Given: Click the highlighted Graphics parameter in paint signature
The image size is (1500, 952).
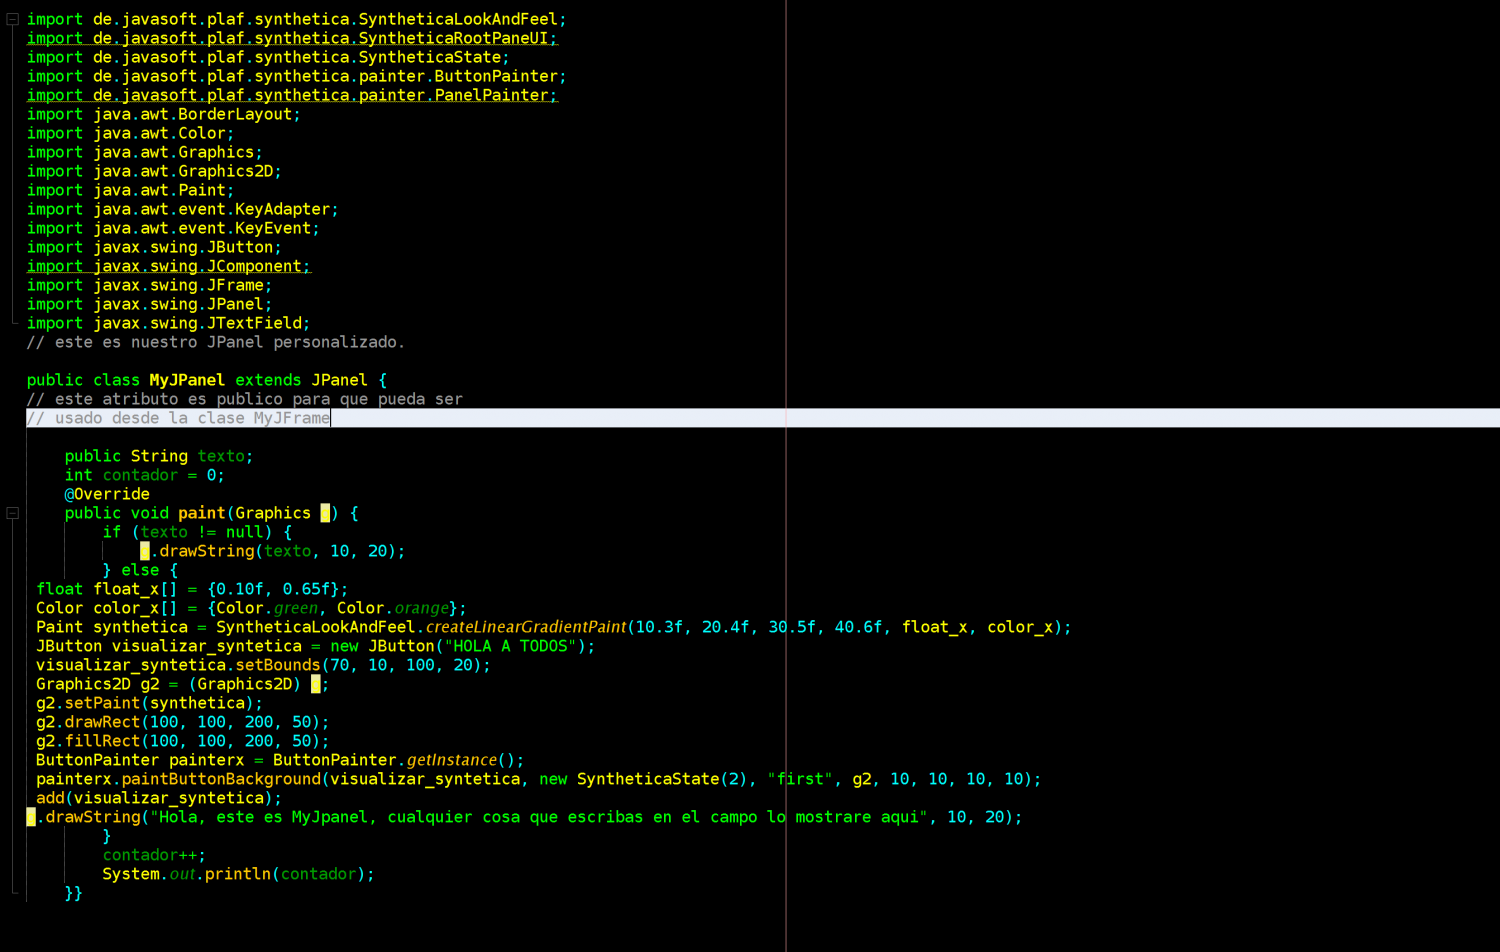Looking at the screenshot, I should (325, 513).
